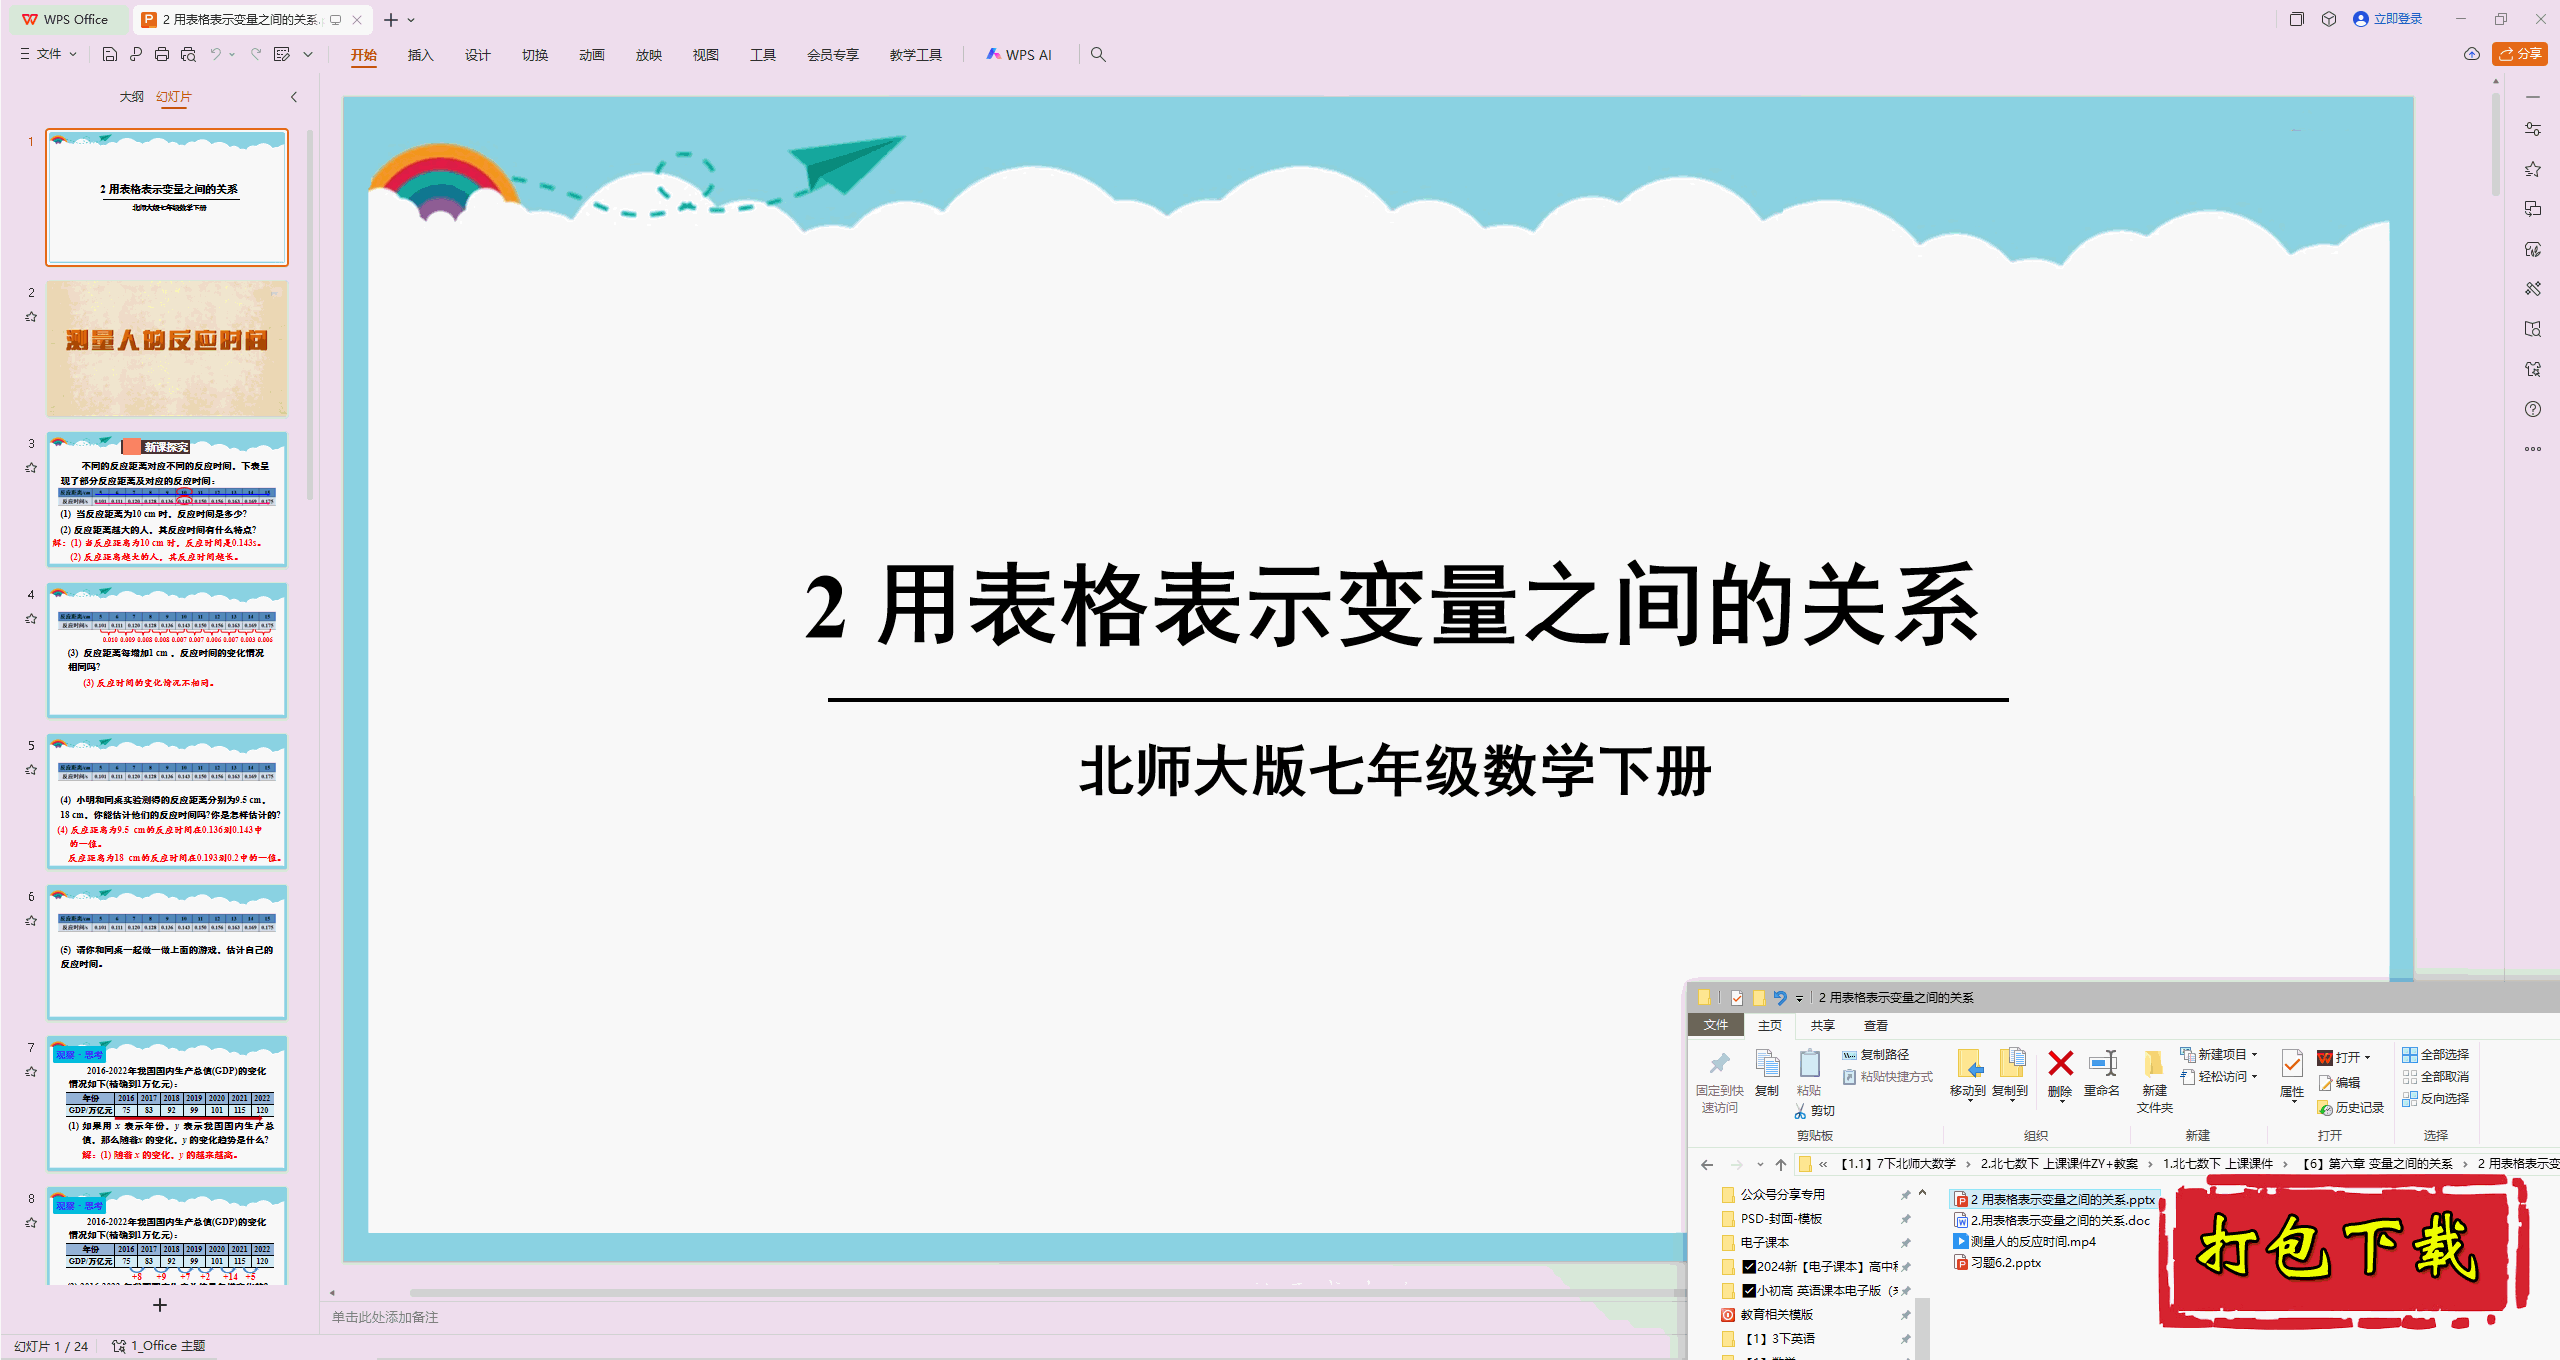Expand quick access toolbar customize chevron
The height and width of the screenshot is (1360, 2560).
pyautogui.click(x=308, y=54)
